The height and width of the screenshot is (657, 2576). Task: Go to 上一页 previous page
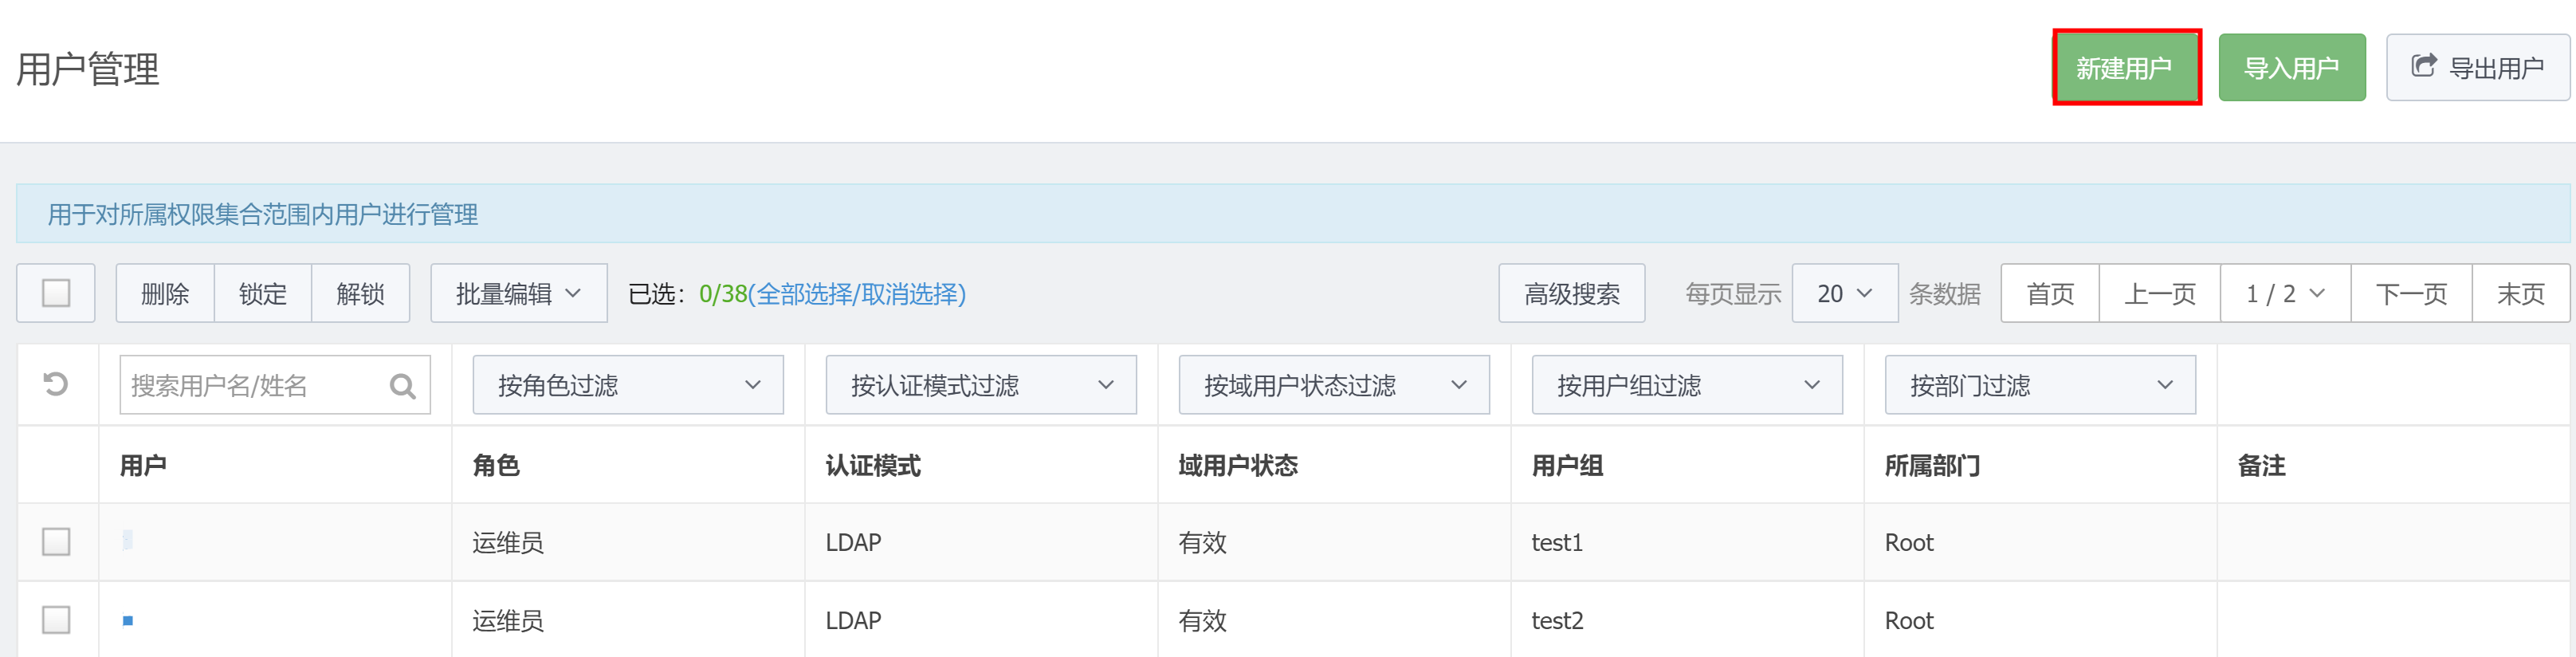pos(2159,293)
